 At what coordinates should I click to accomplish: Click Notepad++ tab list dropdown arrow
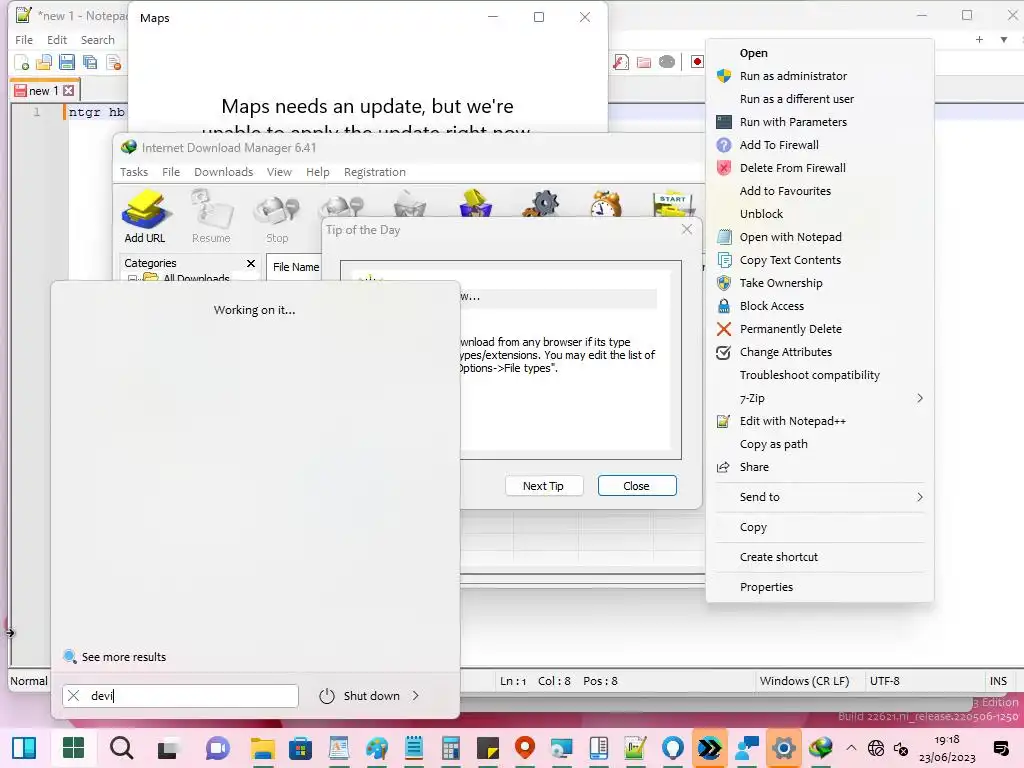(1004, 40)
